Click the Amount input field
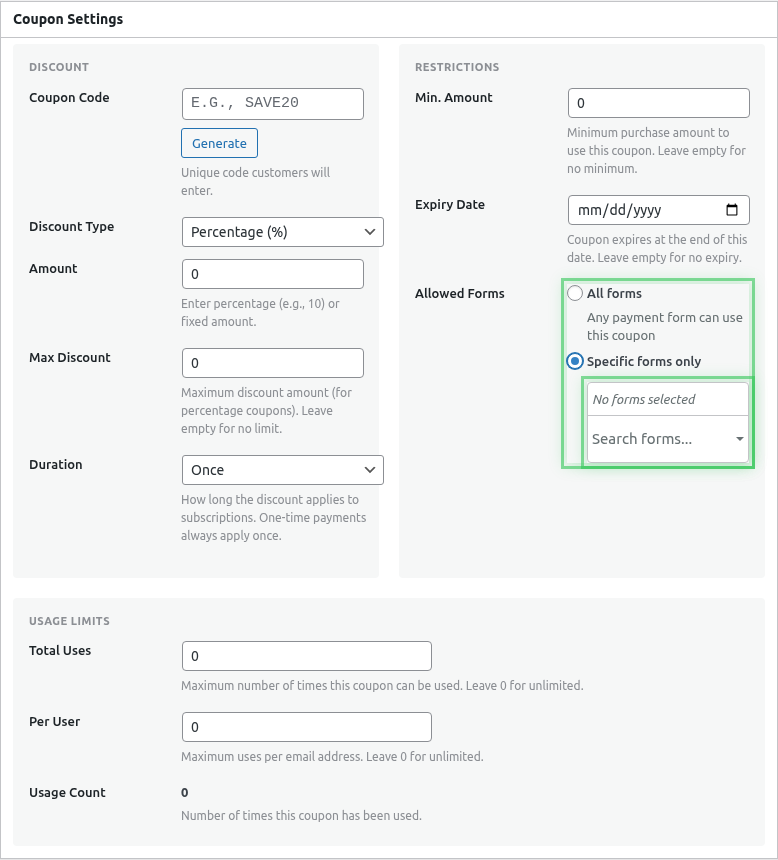The width and height of the screenshot is (778, 860). pos(272,273)
